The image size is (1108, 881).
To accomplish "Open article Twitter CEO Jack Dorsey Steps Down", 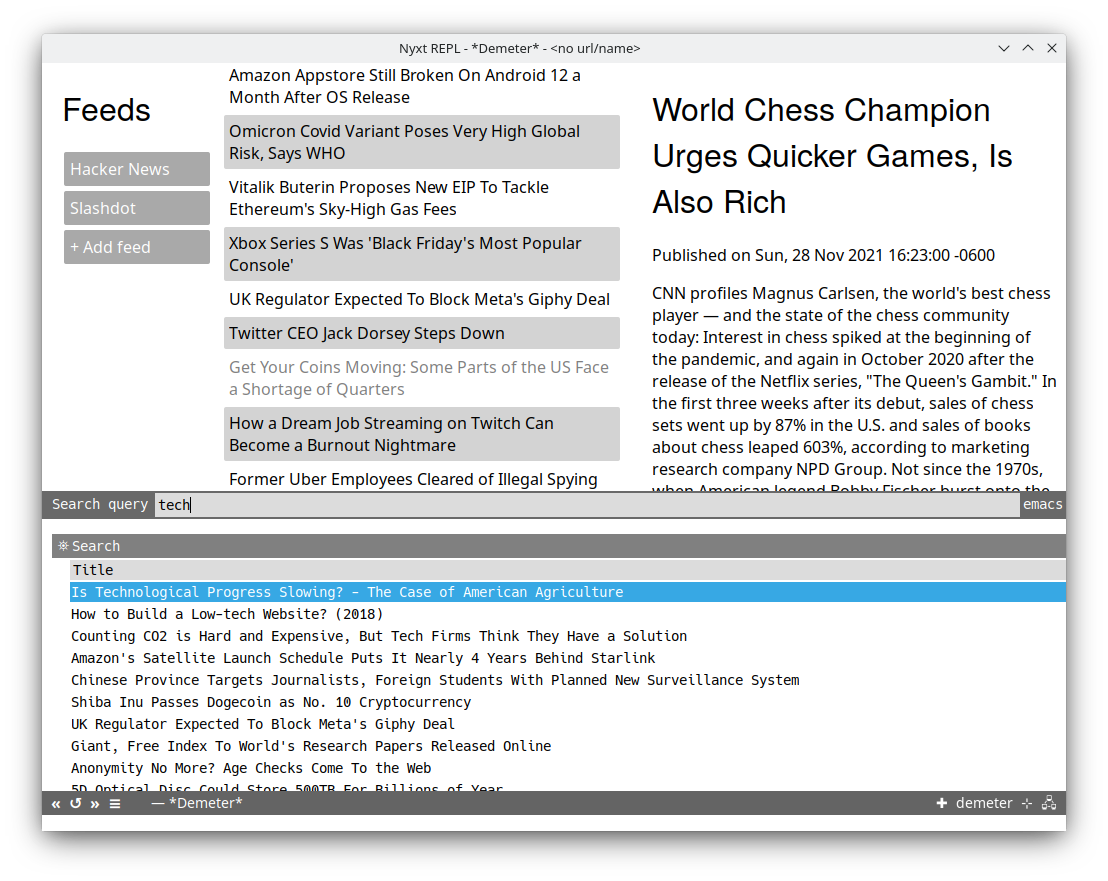I will (422, 333).
